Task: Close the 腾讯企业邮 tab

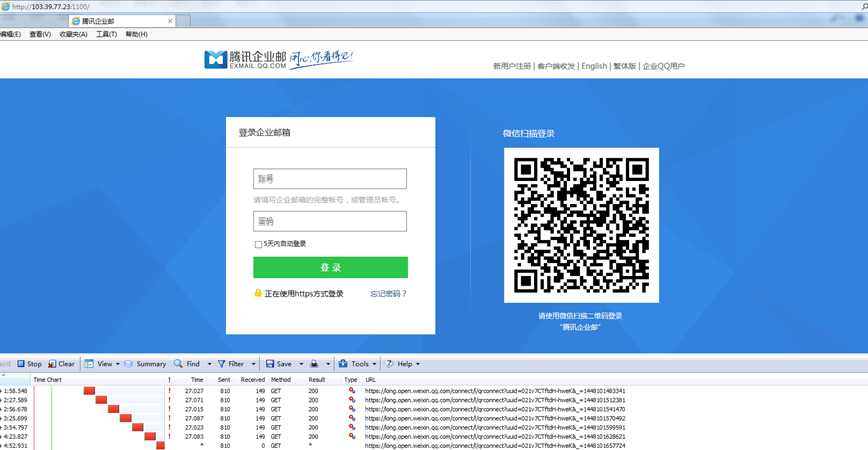Action: pyautogui.click(x=170, y=21)
